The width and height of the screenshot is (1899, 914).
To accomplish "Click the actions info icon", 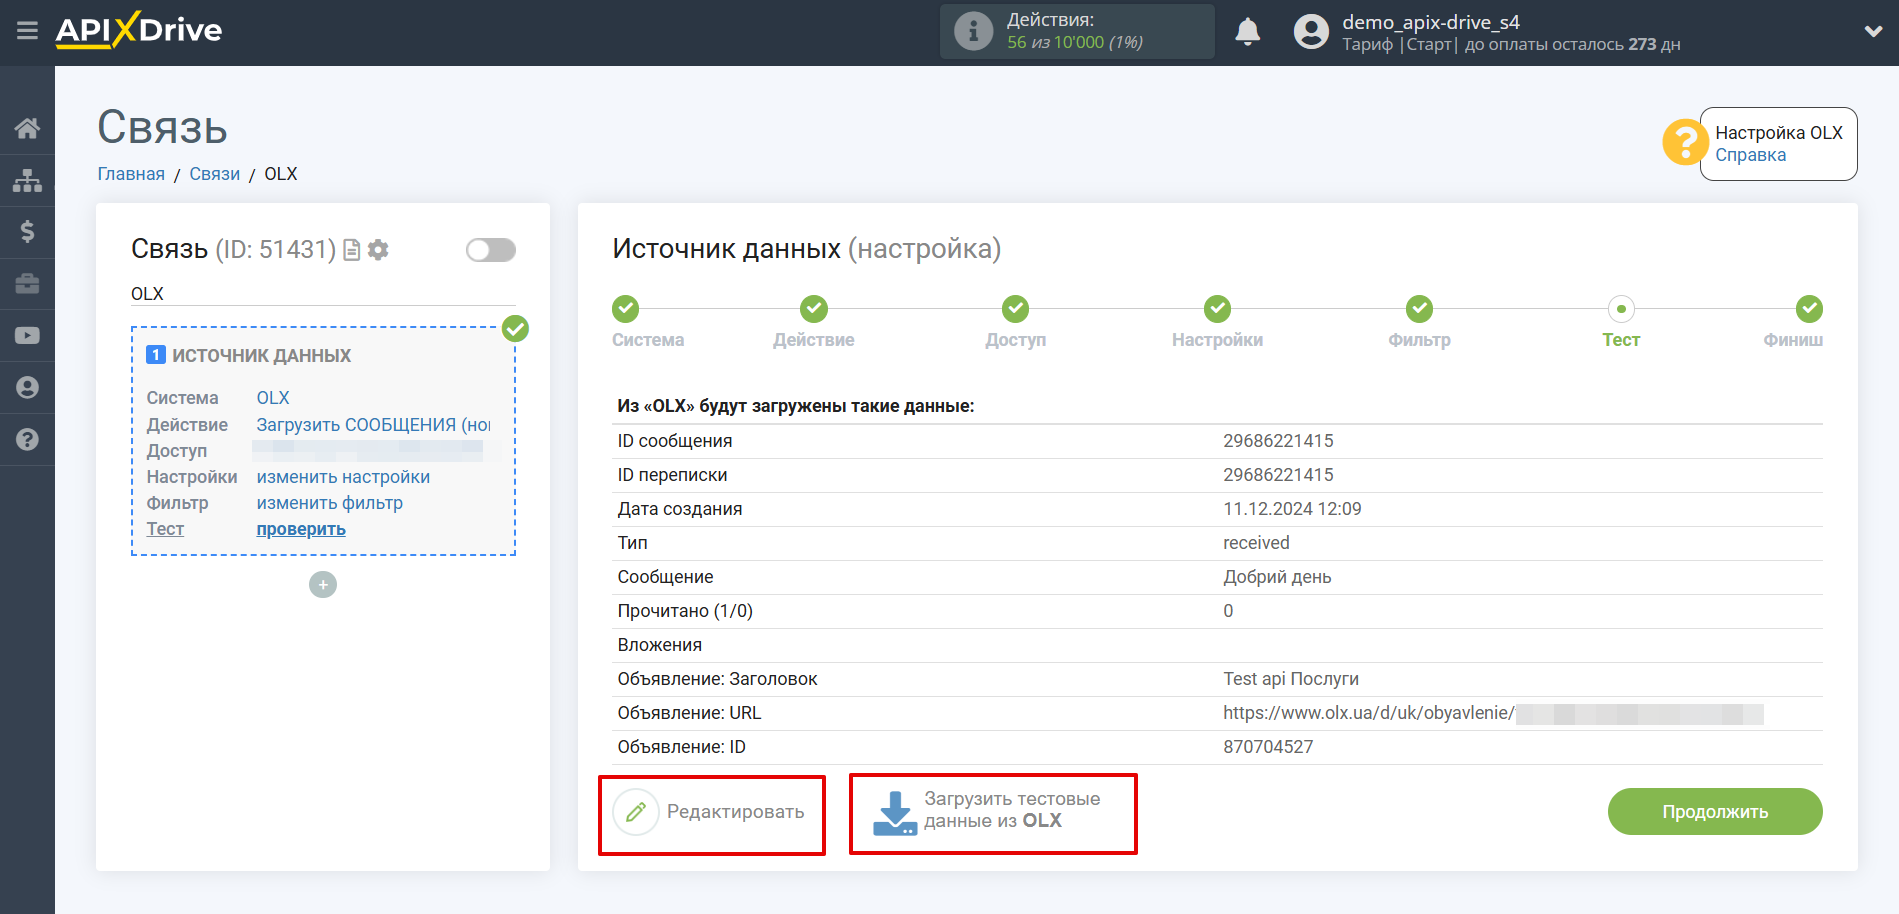I will pos(972,31).
